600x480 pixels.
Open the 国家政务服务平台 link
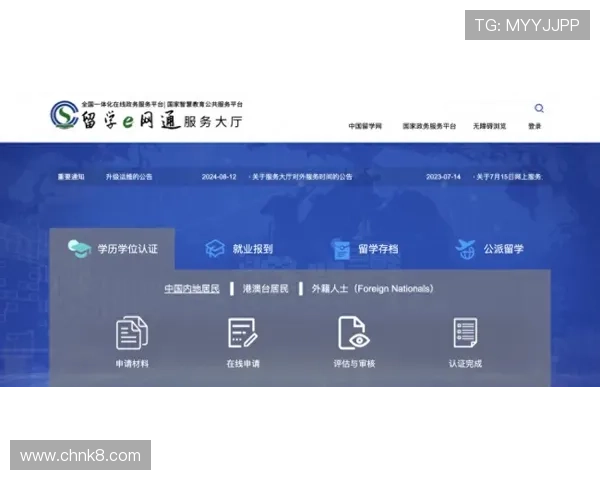click(x=429, y=126)
